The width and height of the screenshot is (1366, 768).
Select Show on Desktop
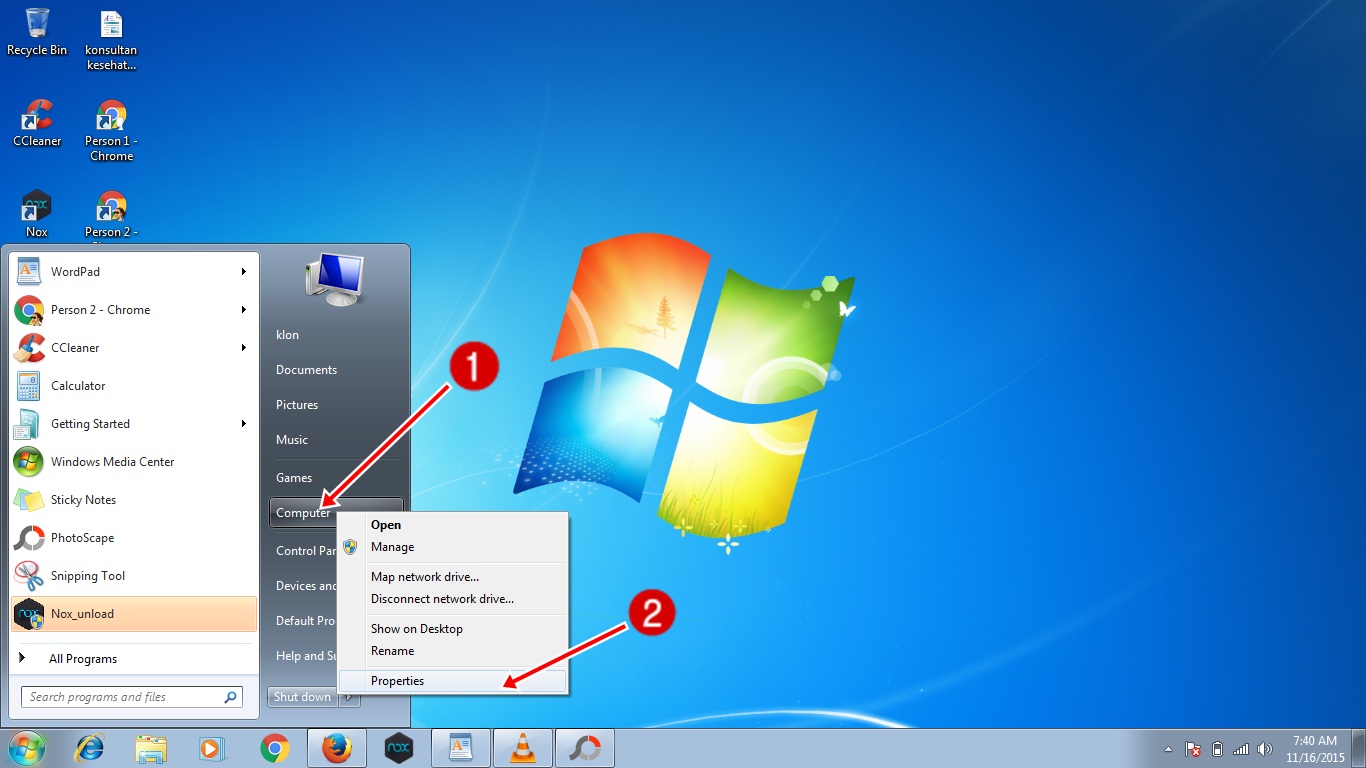[x=453, y=629]
